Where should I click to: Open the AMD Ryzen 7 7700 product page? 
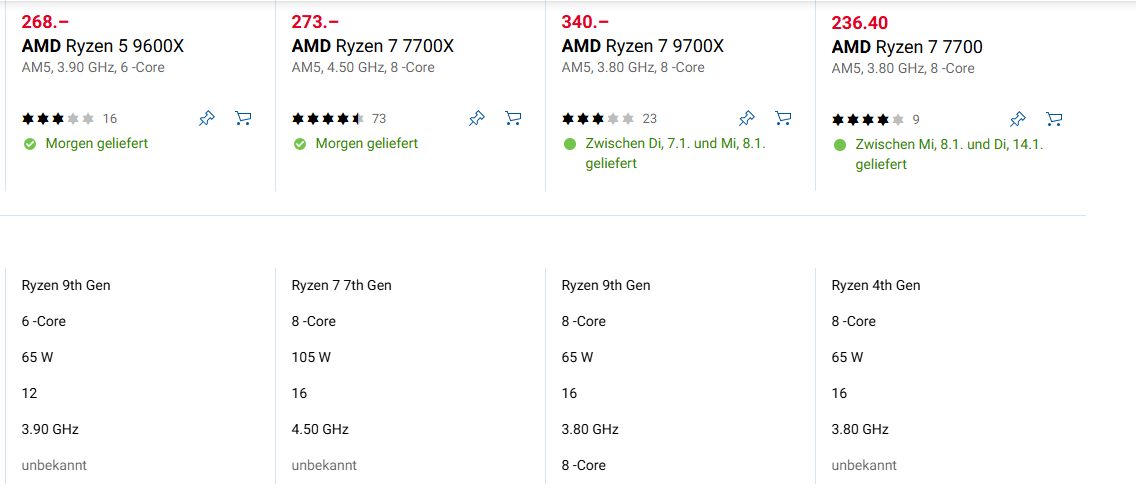click(x=907, y=47)
